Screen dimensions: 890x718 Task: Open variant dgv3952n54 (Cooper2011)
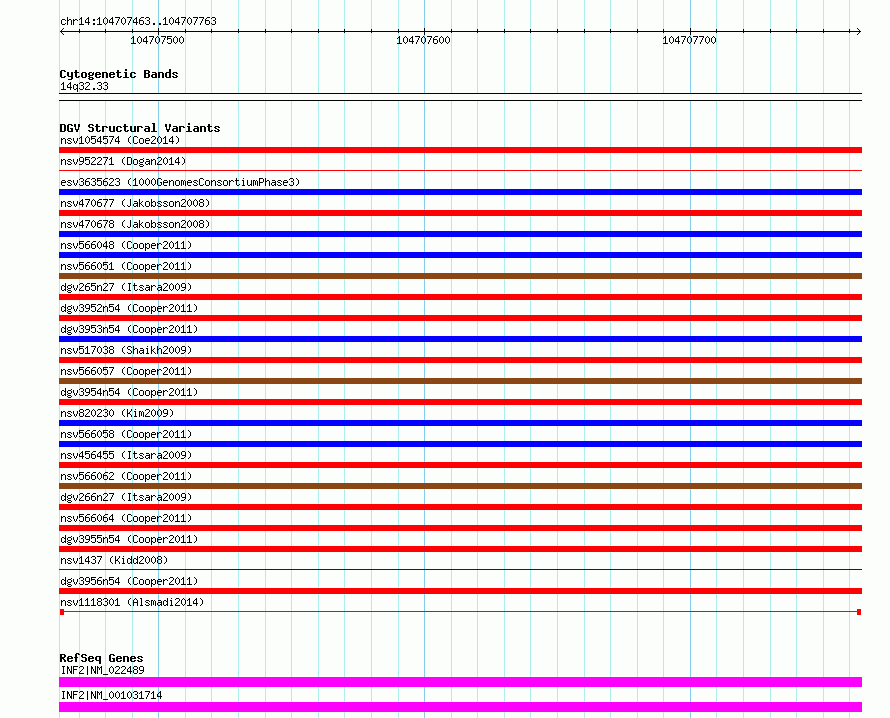[129, 308]
